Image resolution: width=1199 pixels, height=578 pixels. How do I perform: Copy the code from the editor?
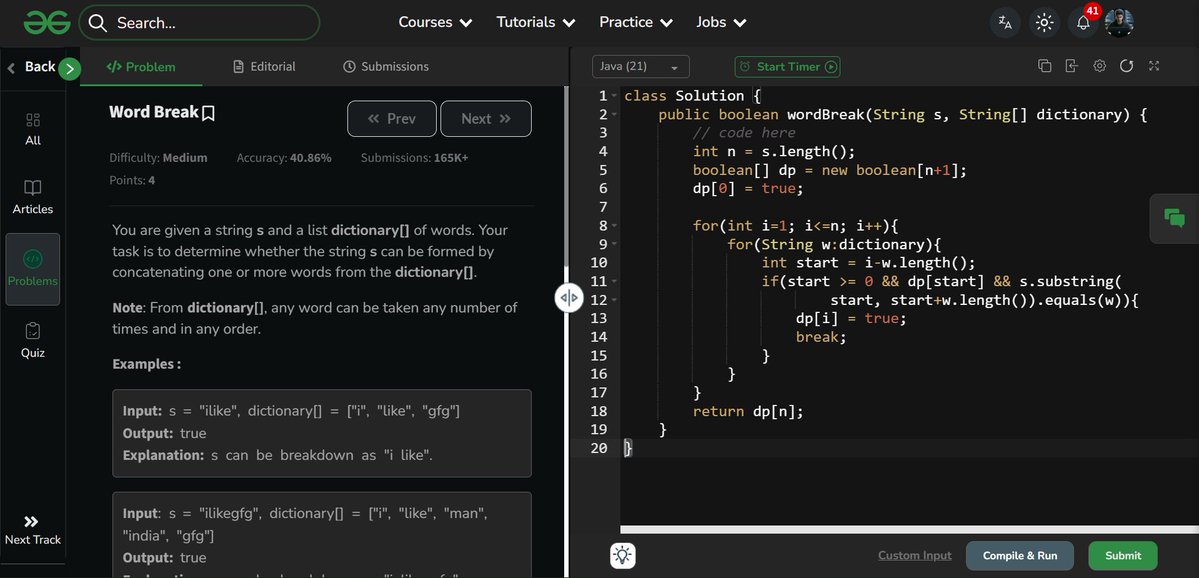[x=1044, y=64]
